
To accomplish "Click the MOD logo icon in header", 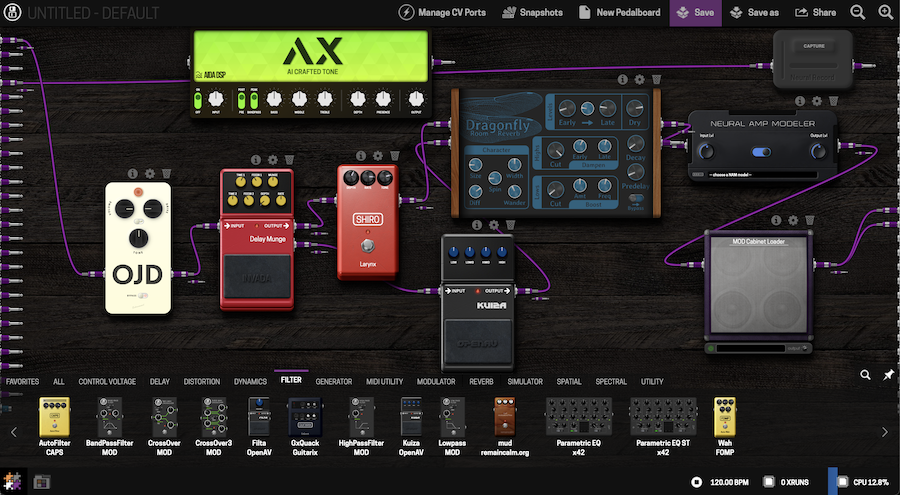I will point(12,12).
